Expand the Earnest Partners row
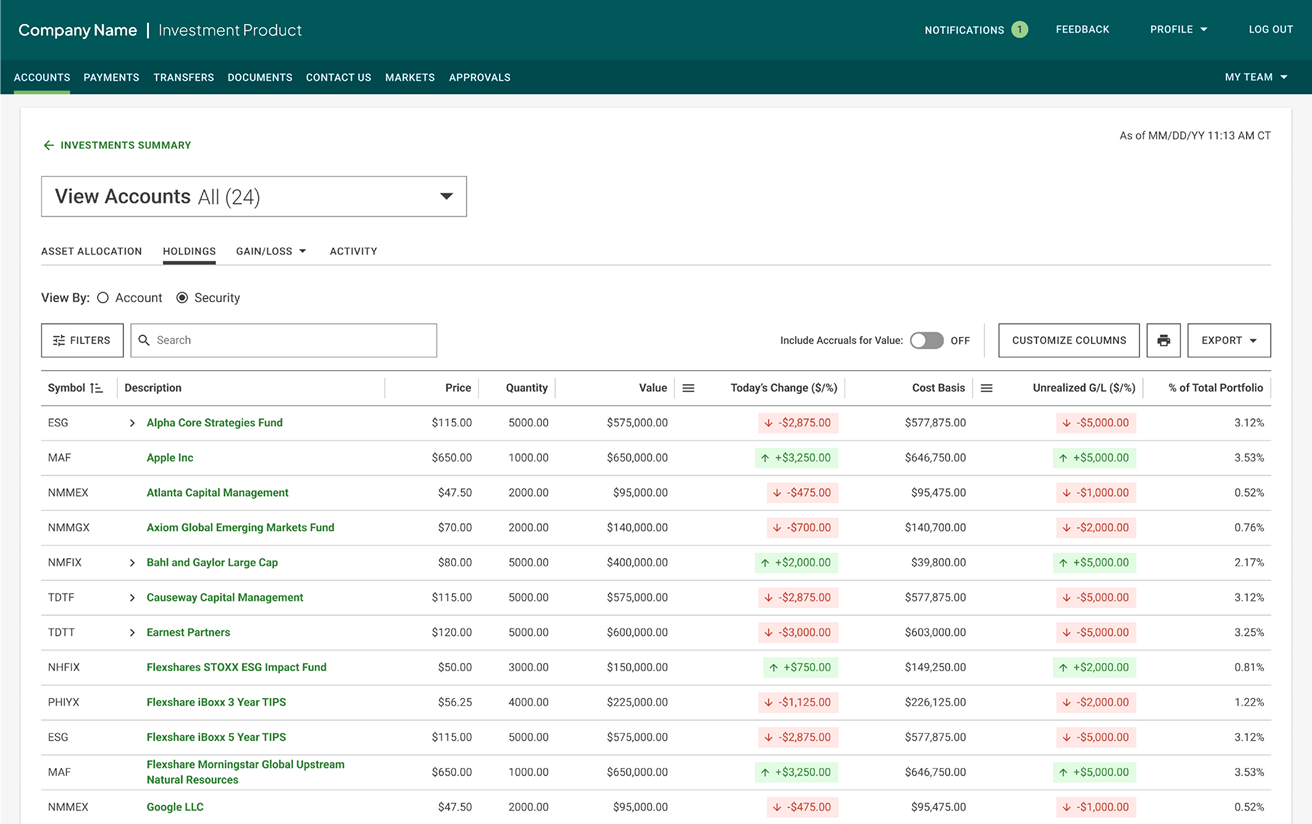The image size is (1312, 824). (132, 633)
